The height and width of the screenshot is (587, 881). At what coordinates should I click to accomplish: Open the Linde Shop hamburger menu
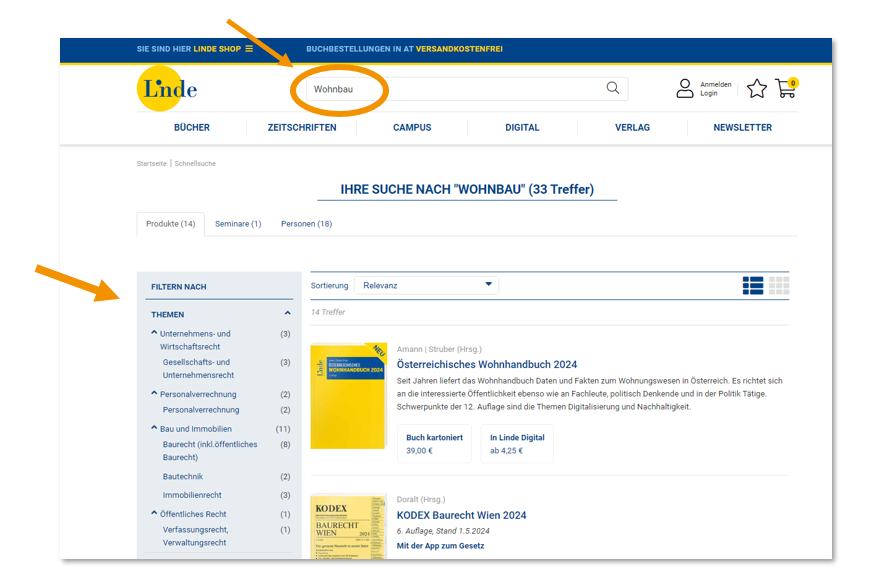click(249, 49)
